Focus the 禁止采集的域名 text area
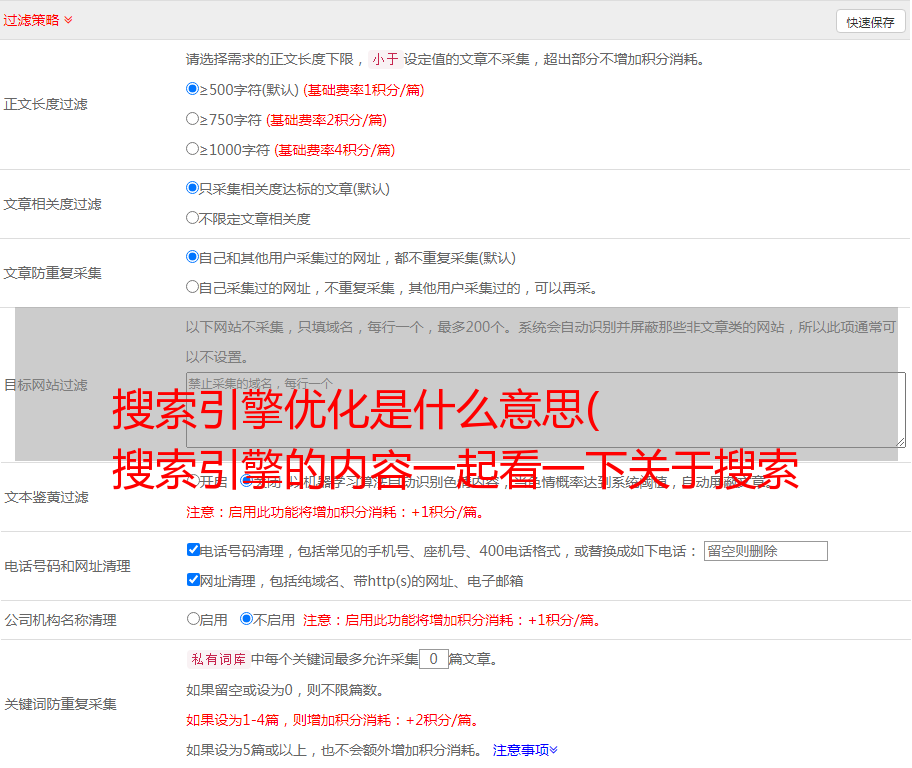 point(546,410)
